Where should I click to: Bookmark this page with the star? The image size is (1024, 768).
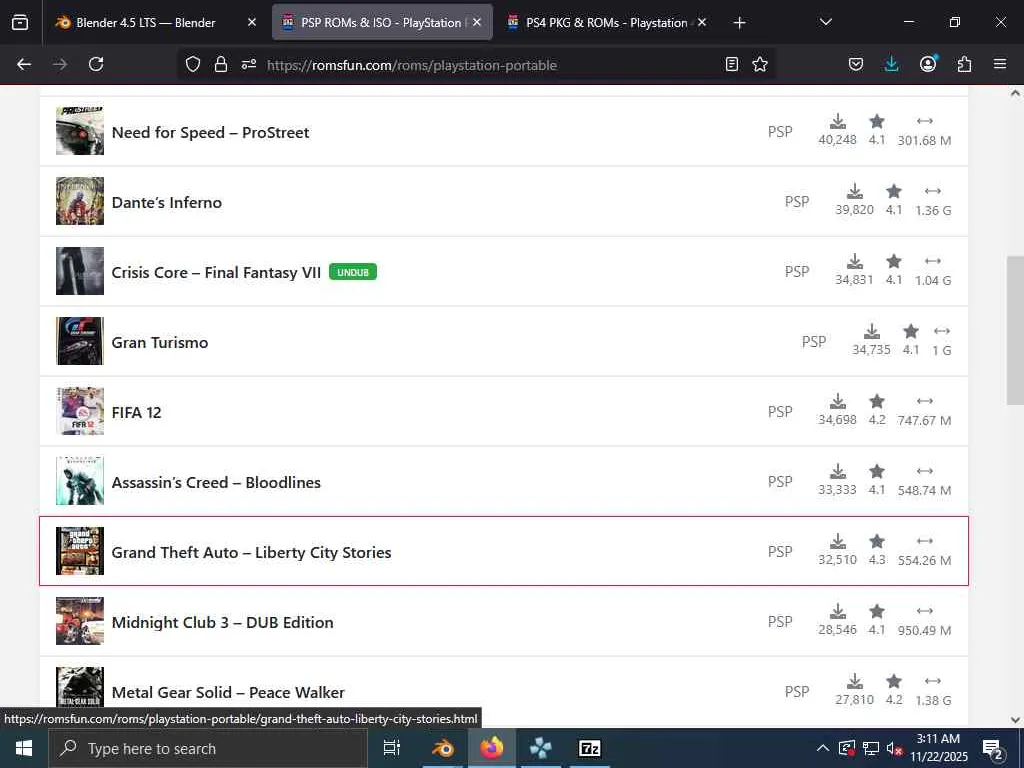pos(760,64)
